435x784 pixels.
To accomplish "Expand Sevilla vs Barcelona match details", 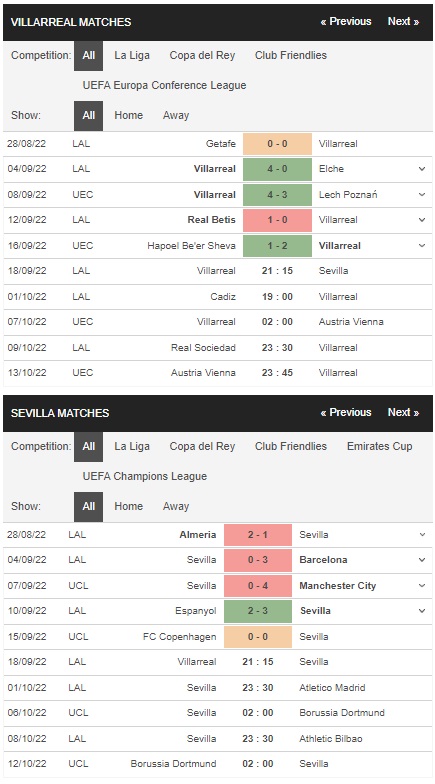I will click(x=422, y=560).
